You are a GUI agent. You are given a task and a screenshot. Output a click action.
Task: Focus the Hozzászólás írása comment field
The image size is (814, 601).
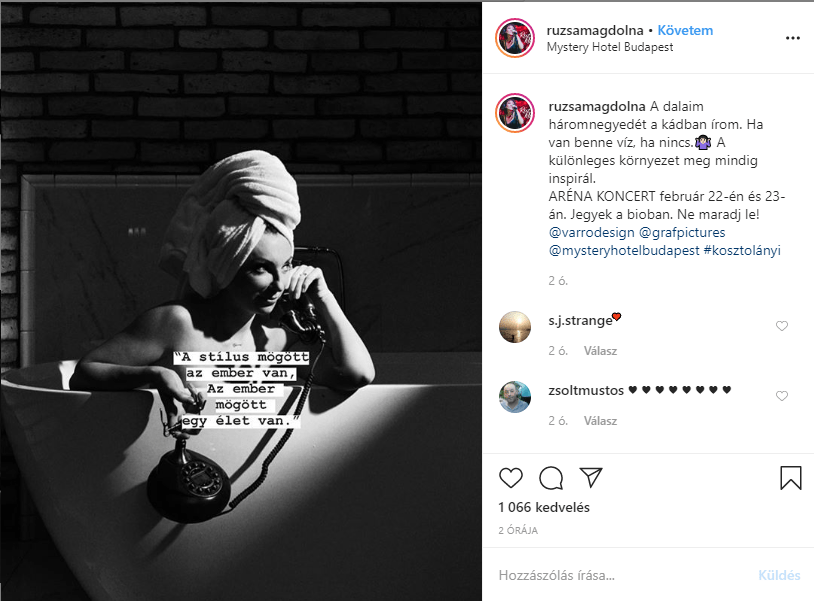coord(623,575)
